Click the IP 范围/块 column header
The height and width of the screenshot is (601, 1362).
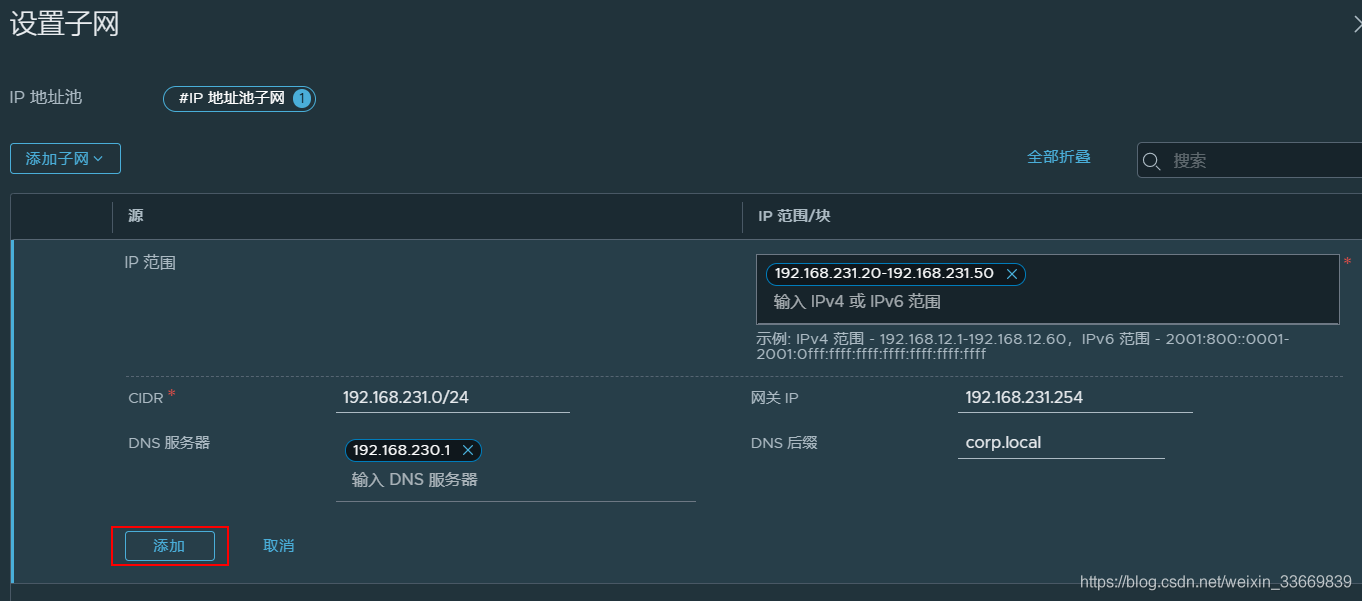pos(794,216)
